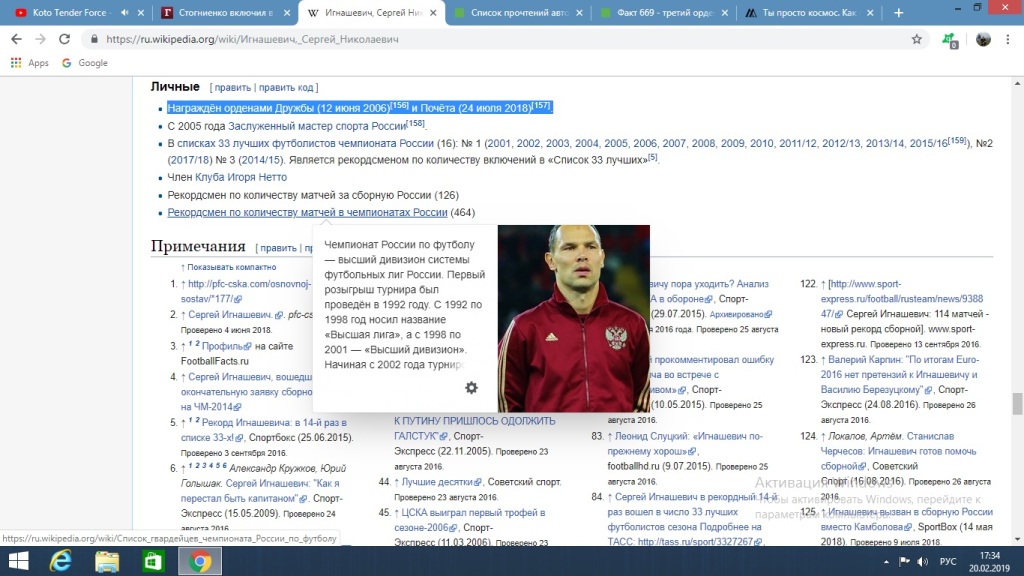Switch to the Ты просто космос tab
This screenshot has height=576, width=1024.
[810, 12]
